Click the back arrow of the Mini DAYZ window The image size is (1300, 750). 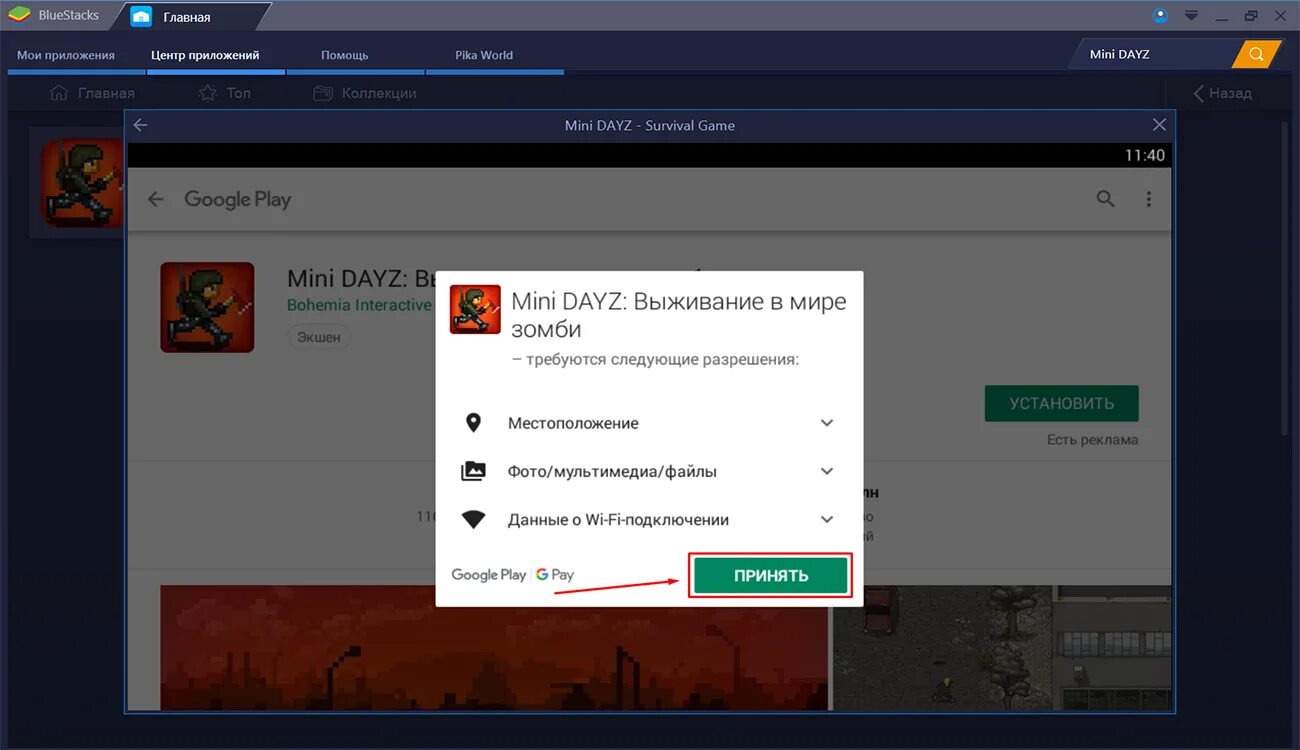tap(140, 125)
